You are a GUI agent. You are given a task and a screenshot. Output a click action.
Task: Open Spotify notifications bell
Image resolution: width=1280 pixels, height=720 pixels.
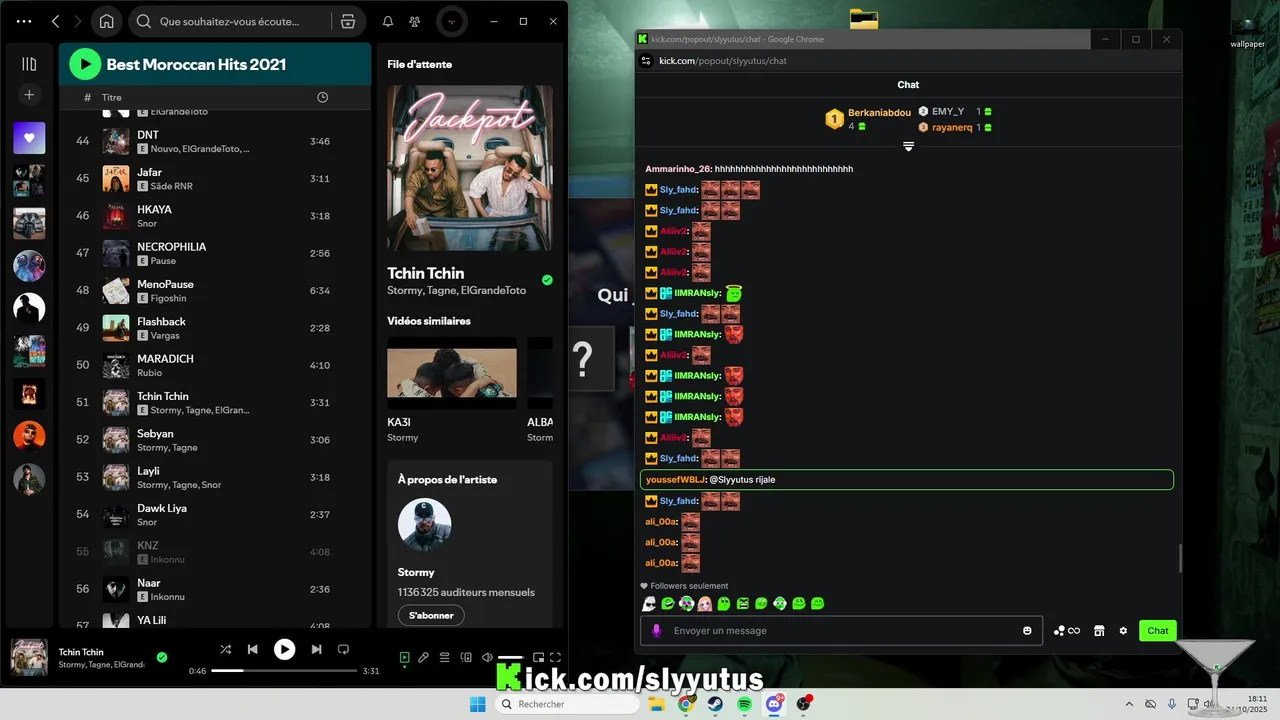click(388, 21)
